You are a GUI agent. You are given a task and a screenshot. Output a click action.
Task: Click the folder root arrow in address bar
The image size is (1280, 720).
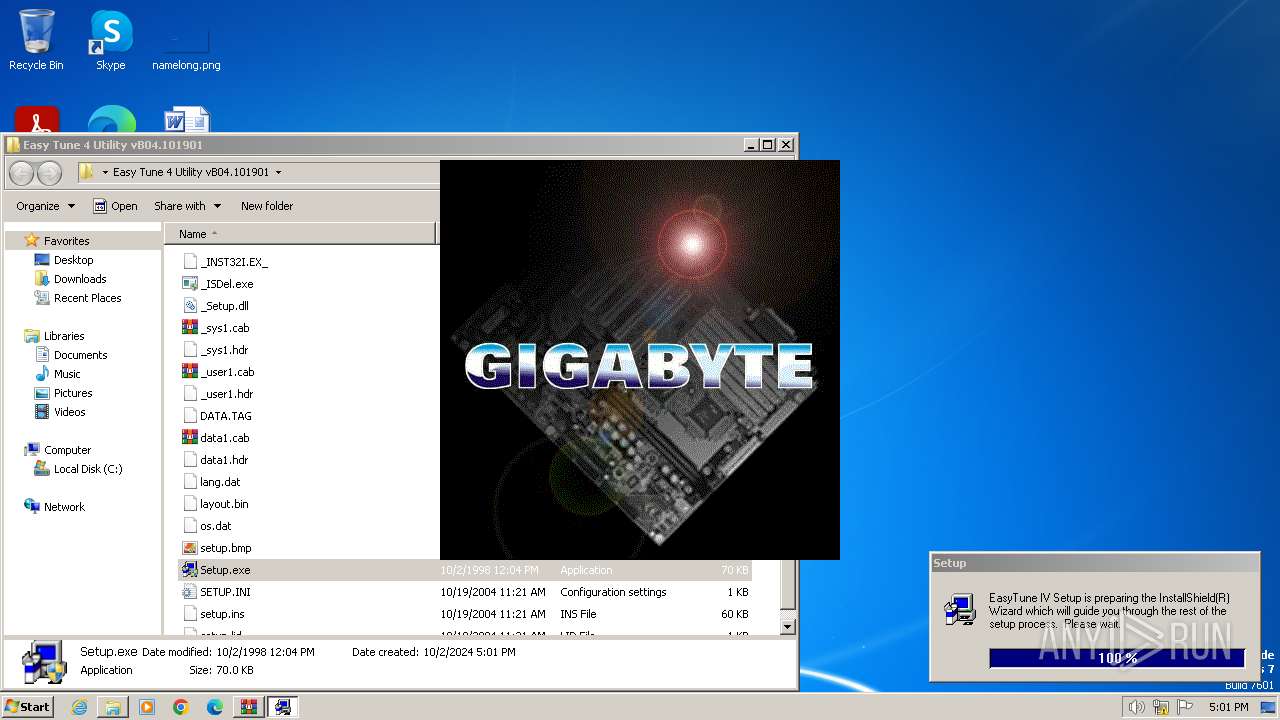tap(104, 172)
